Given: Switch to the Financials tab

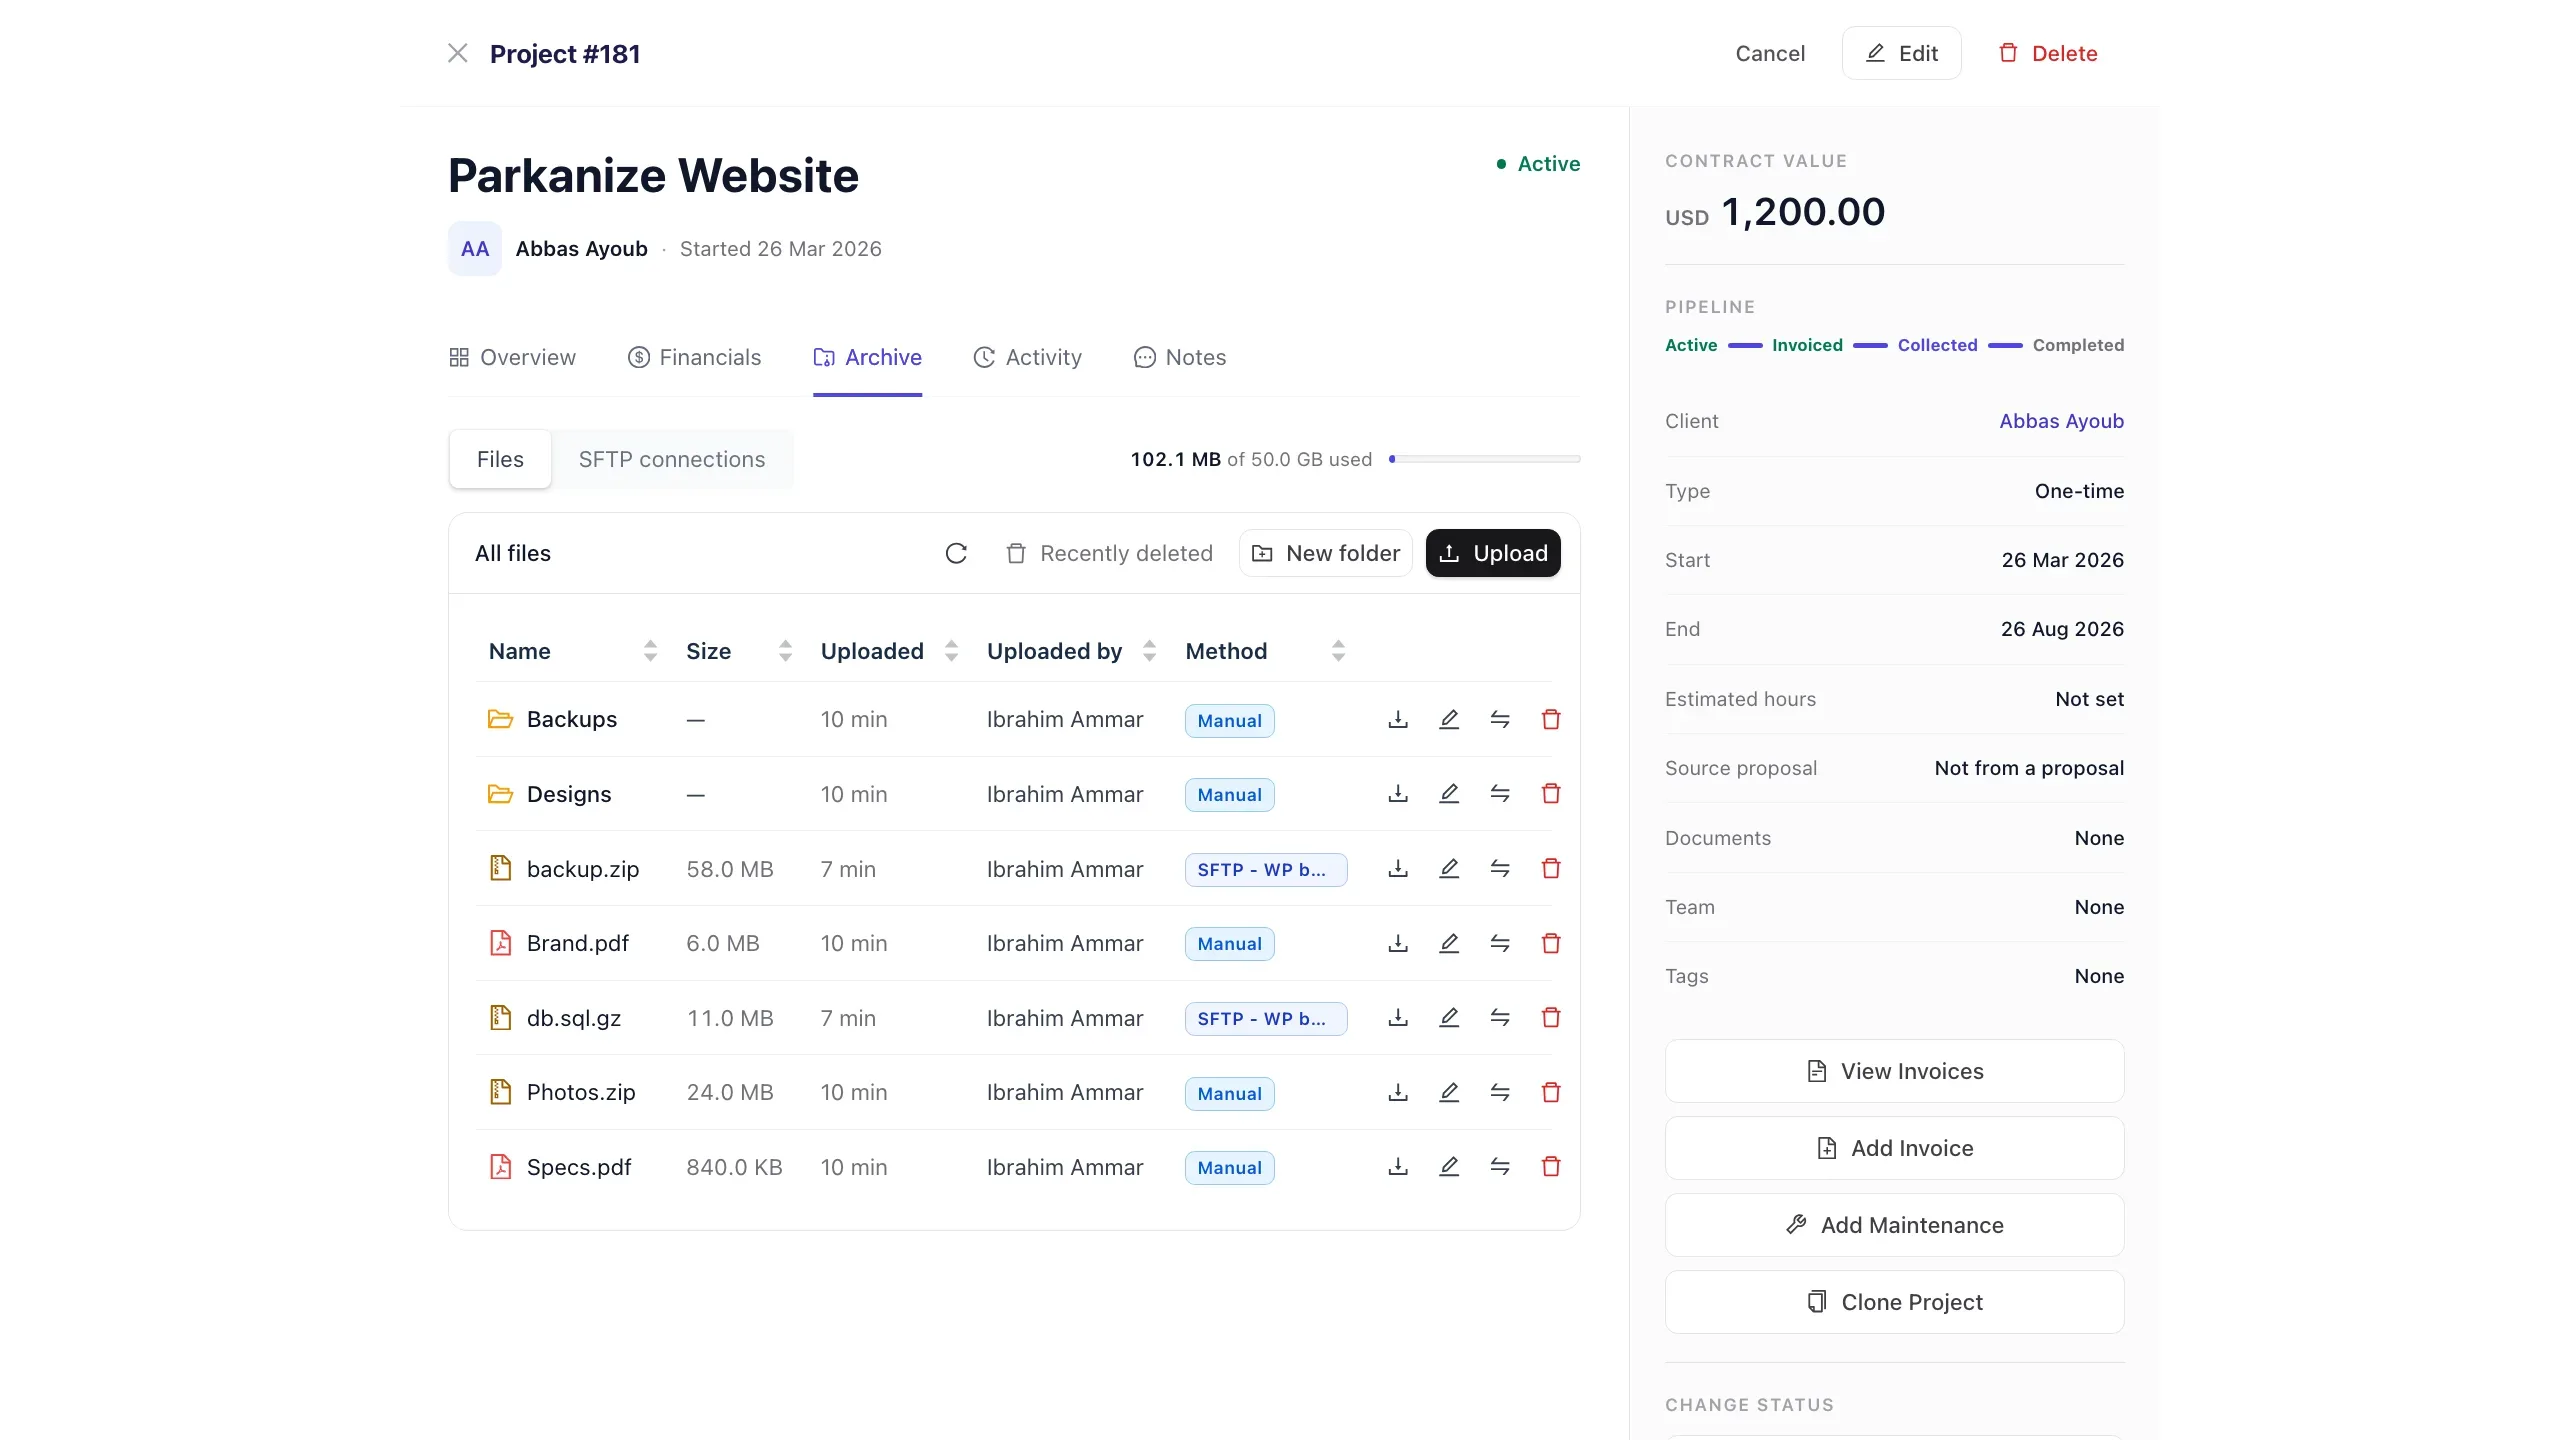Looking at the screenshot, I should click(694, 357).
